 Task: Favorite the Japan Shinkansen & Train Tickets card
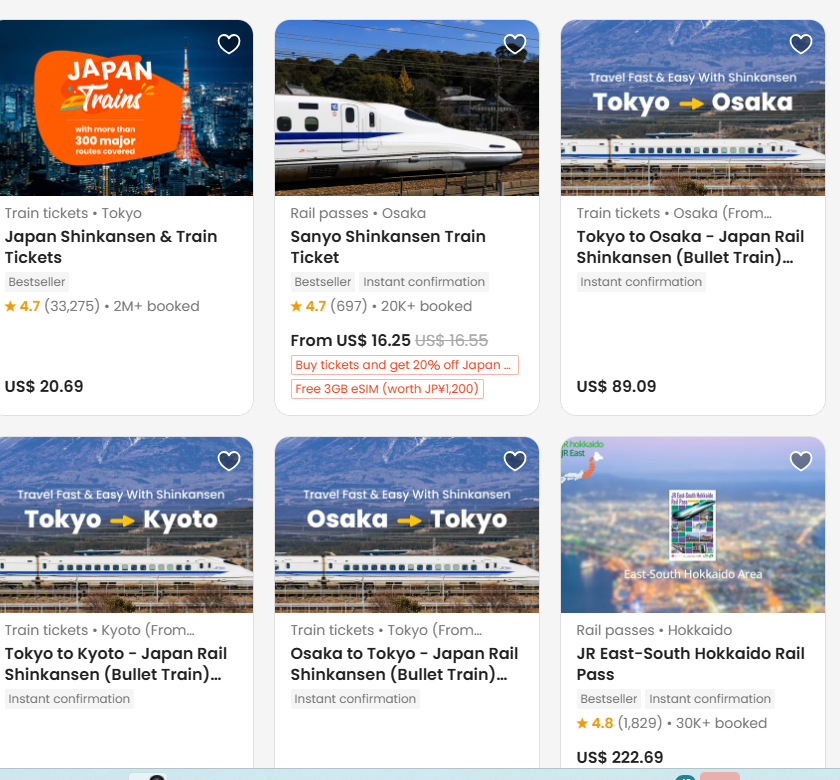229,44
